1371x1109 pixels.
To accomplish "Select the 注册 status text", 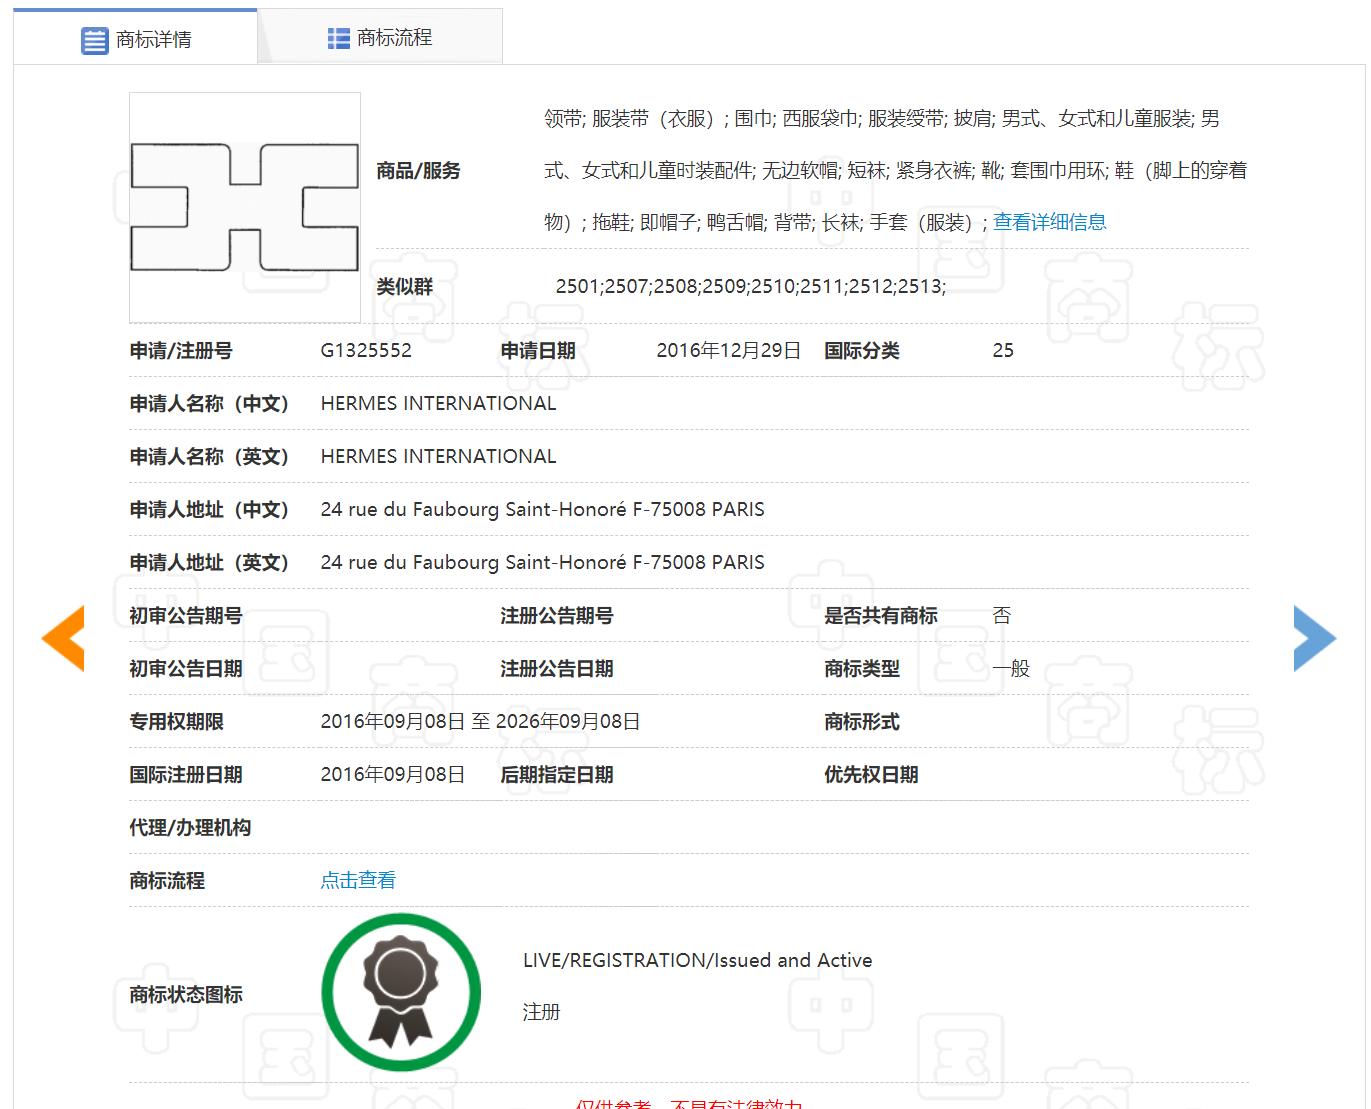I will pos(541,1012).
